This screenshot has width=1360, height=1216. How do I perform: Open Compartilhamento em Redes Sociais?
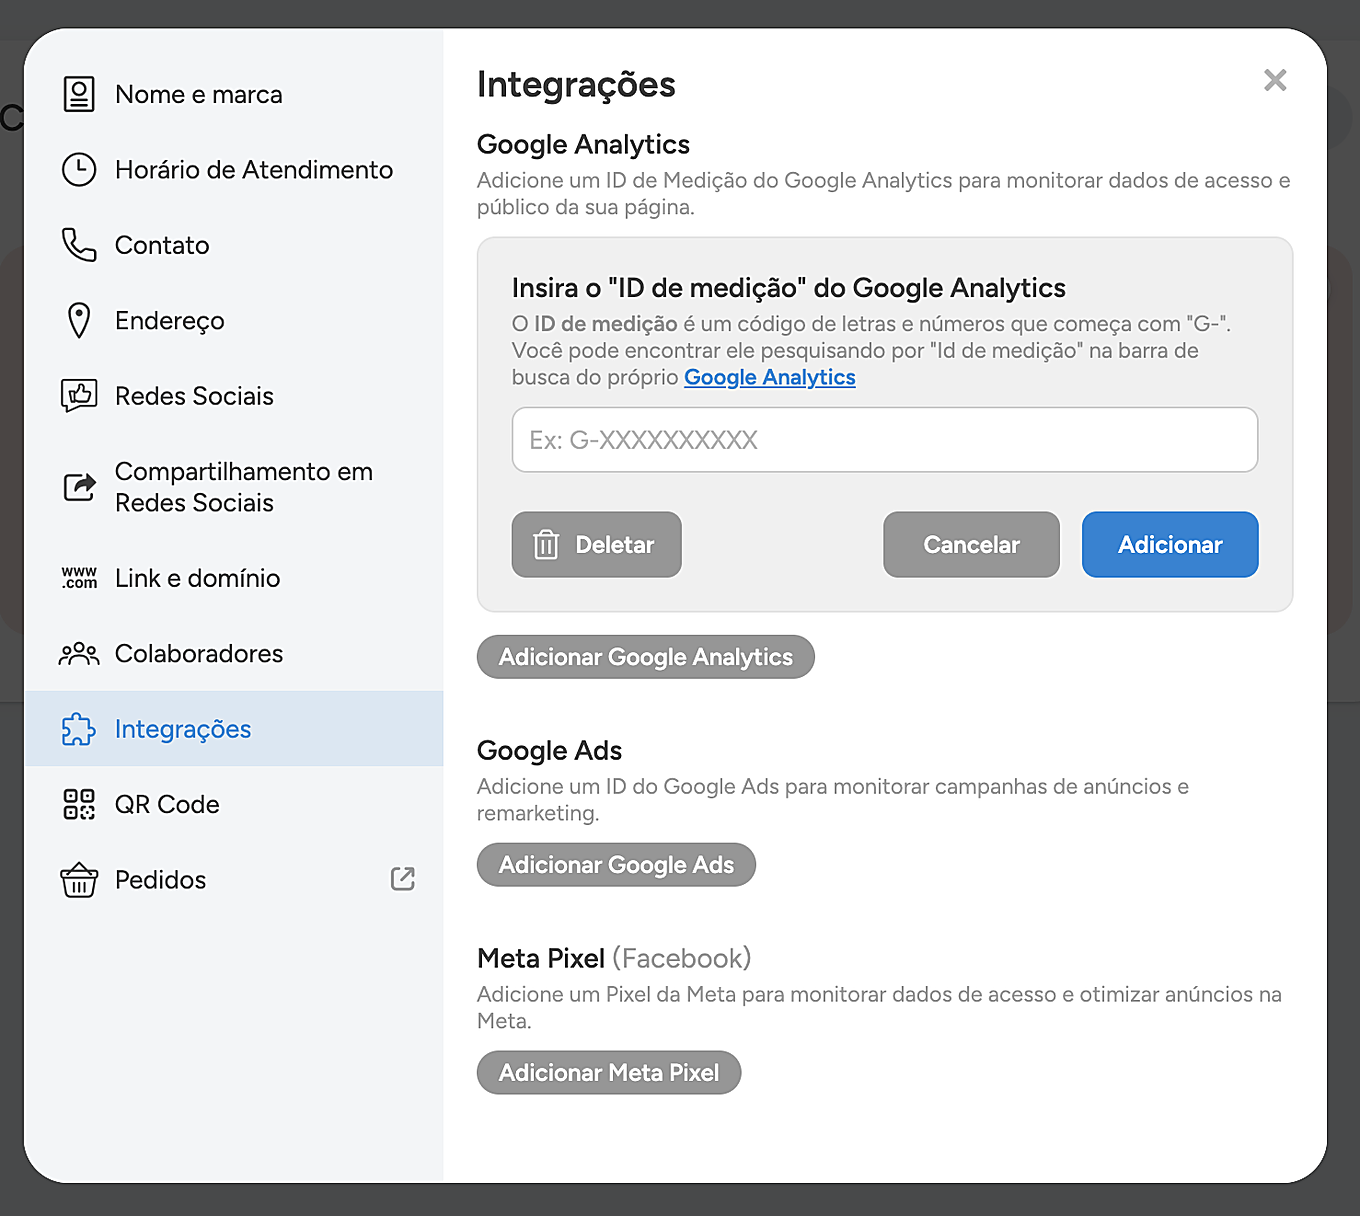(234, 487)
